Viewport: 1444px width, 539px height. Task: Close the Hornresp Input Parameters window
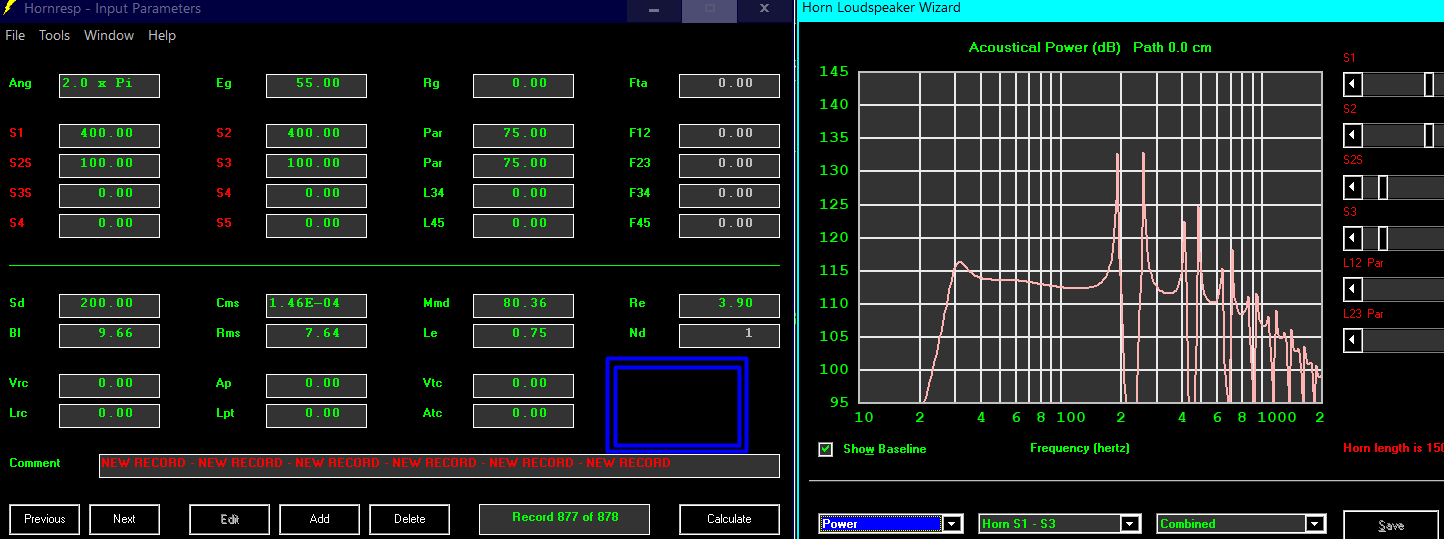(x=764, y=9)
